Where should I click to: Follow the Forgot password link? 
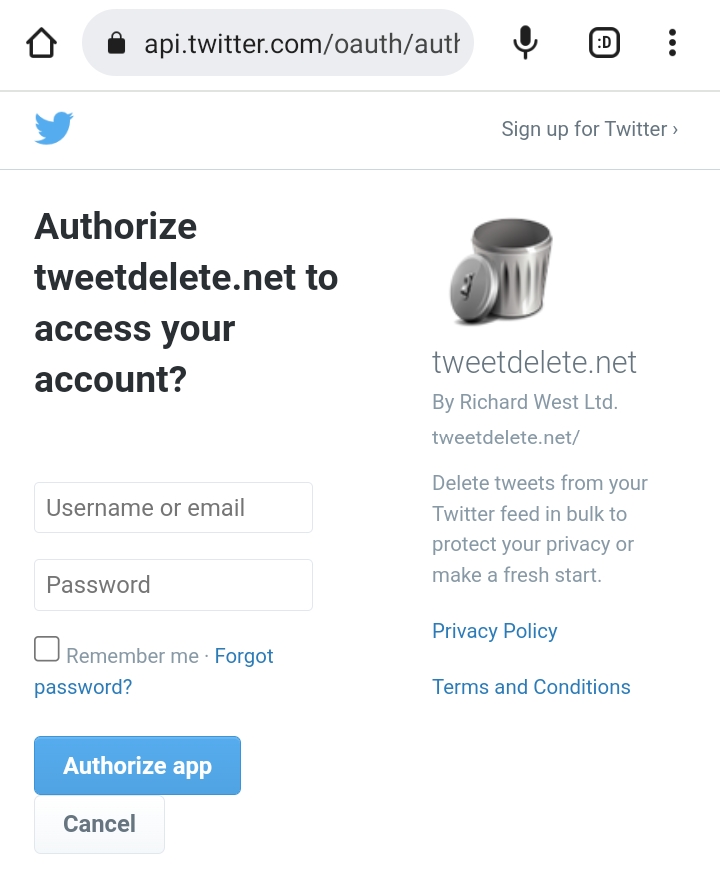tap(154, 671)
